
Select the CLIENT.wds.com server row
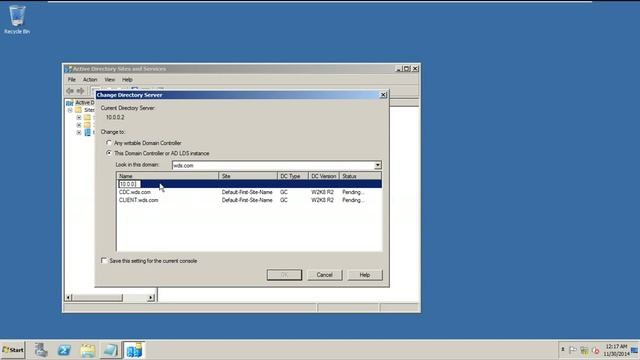(x=249, y=200)
